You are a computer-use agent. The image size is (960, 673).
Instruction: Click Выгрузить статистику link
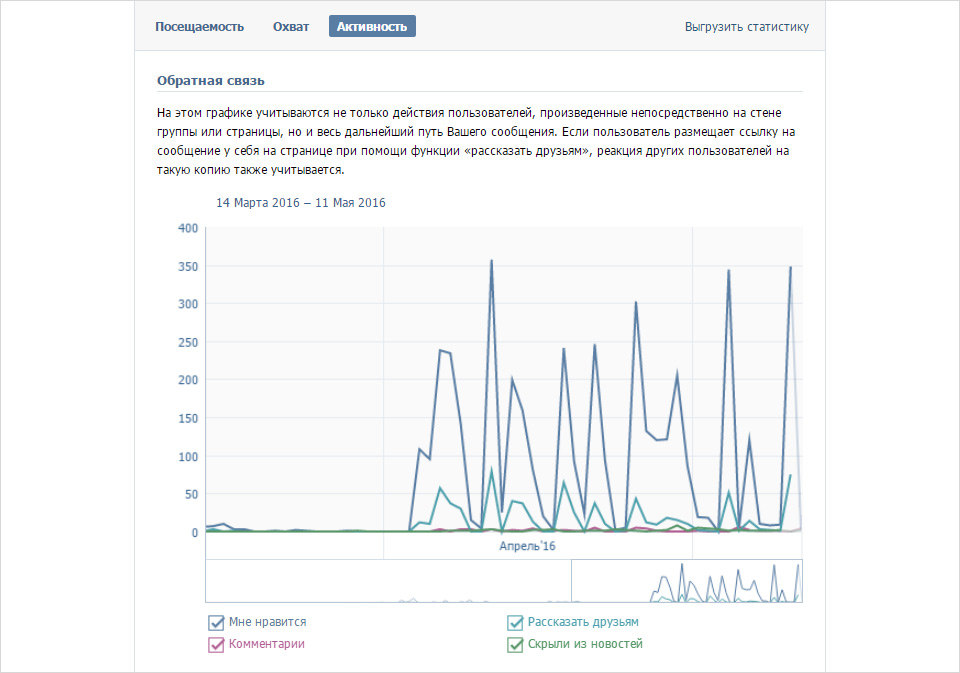point(746,27)
